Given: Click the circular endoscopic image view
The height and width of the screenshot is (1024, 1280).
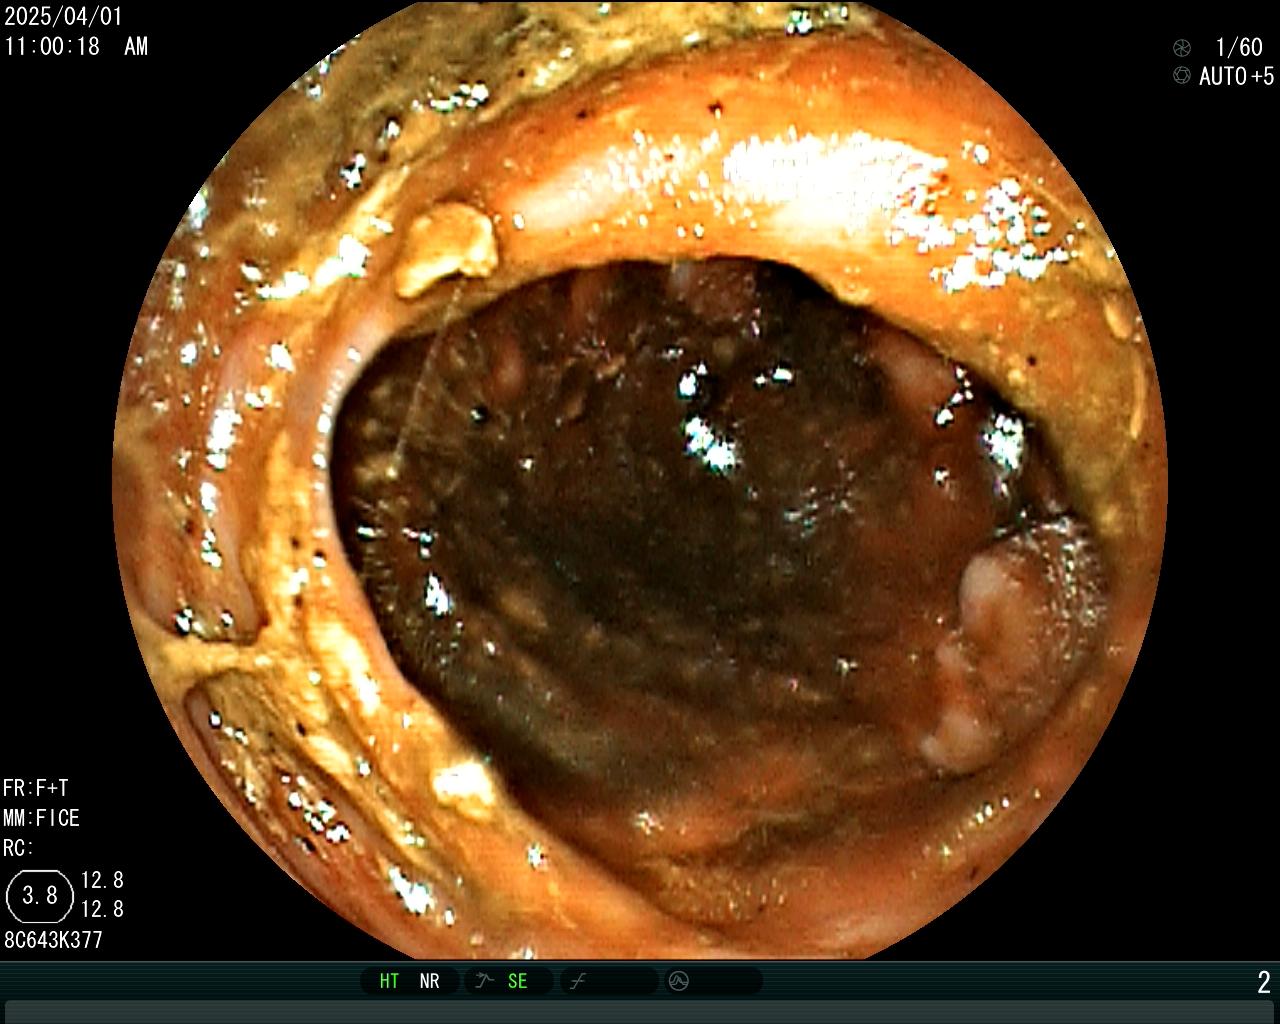Looking at the screenshot, I should 640,480.
